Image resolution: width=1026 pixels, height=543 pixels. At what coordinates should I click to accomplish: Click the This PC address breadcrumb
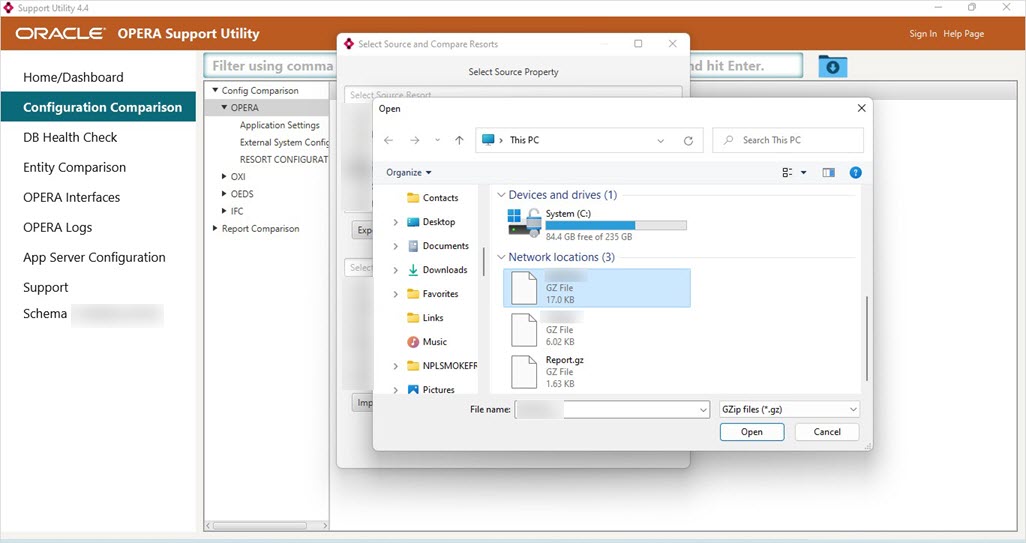click(524, 140)
